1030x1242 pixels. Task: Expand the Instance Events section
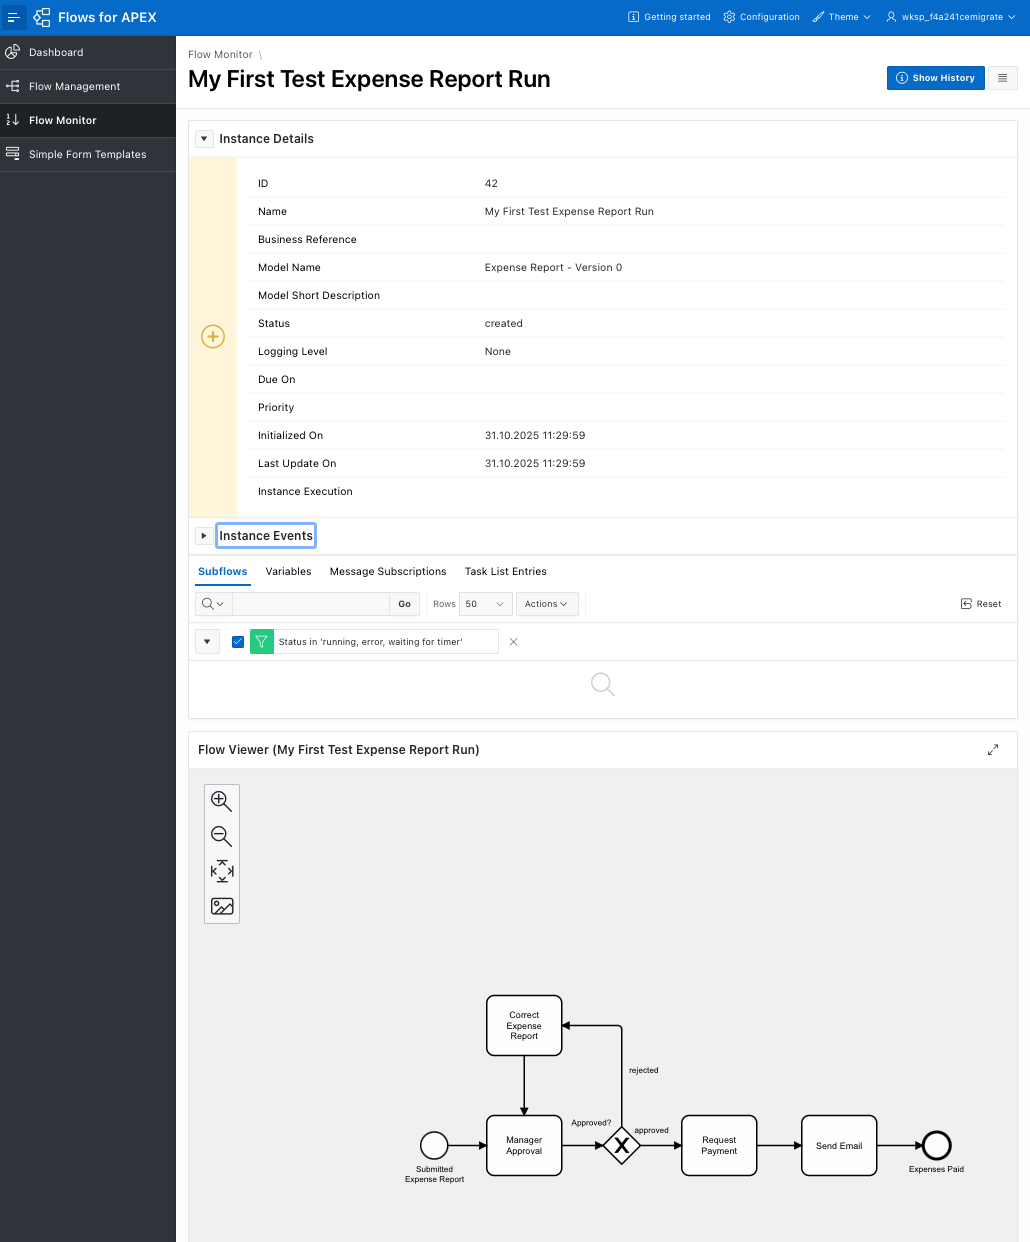204,535
